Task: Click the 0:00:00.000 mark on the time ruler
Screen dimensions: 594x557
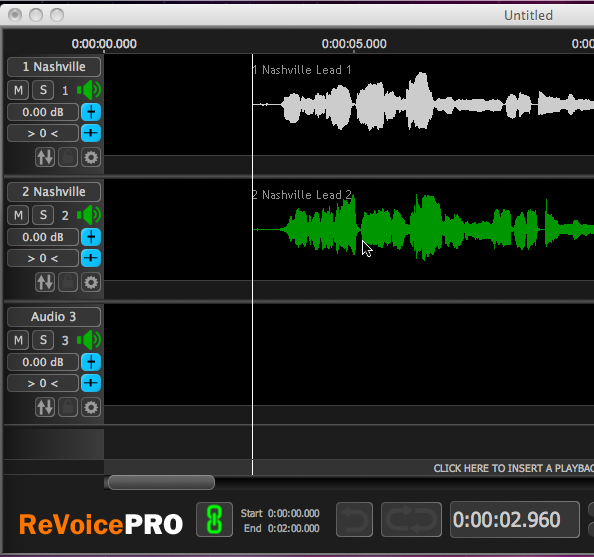Action: pyautogui.click(x=104, y=44)
